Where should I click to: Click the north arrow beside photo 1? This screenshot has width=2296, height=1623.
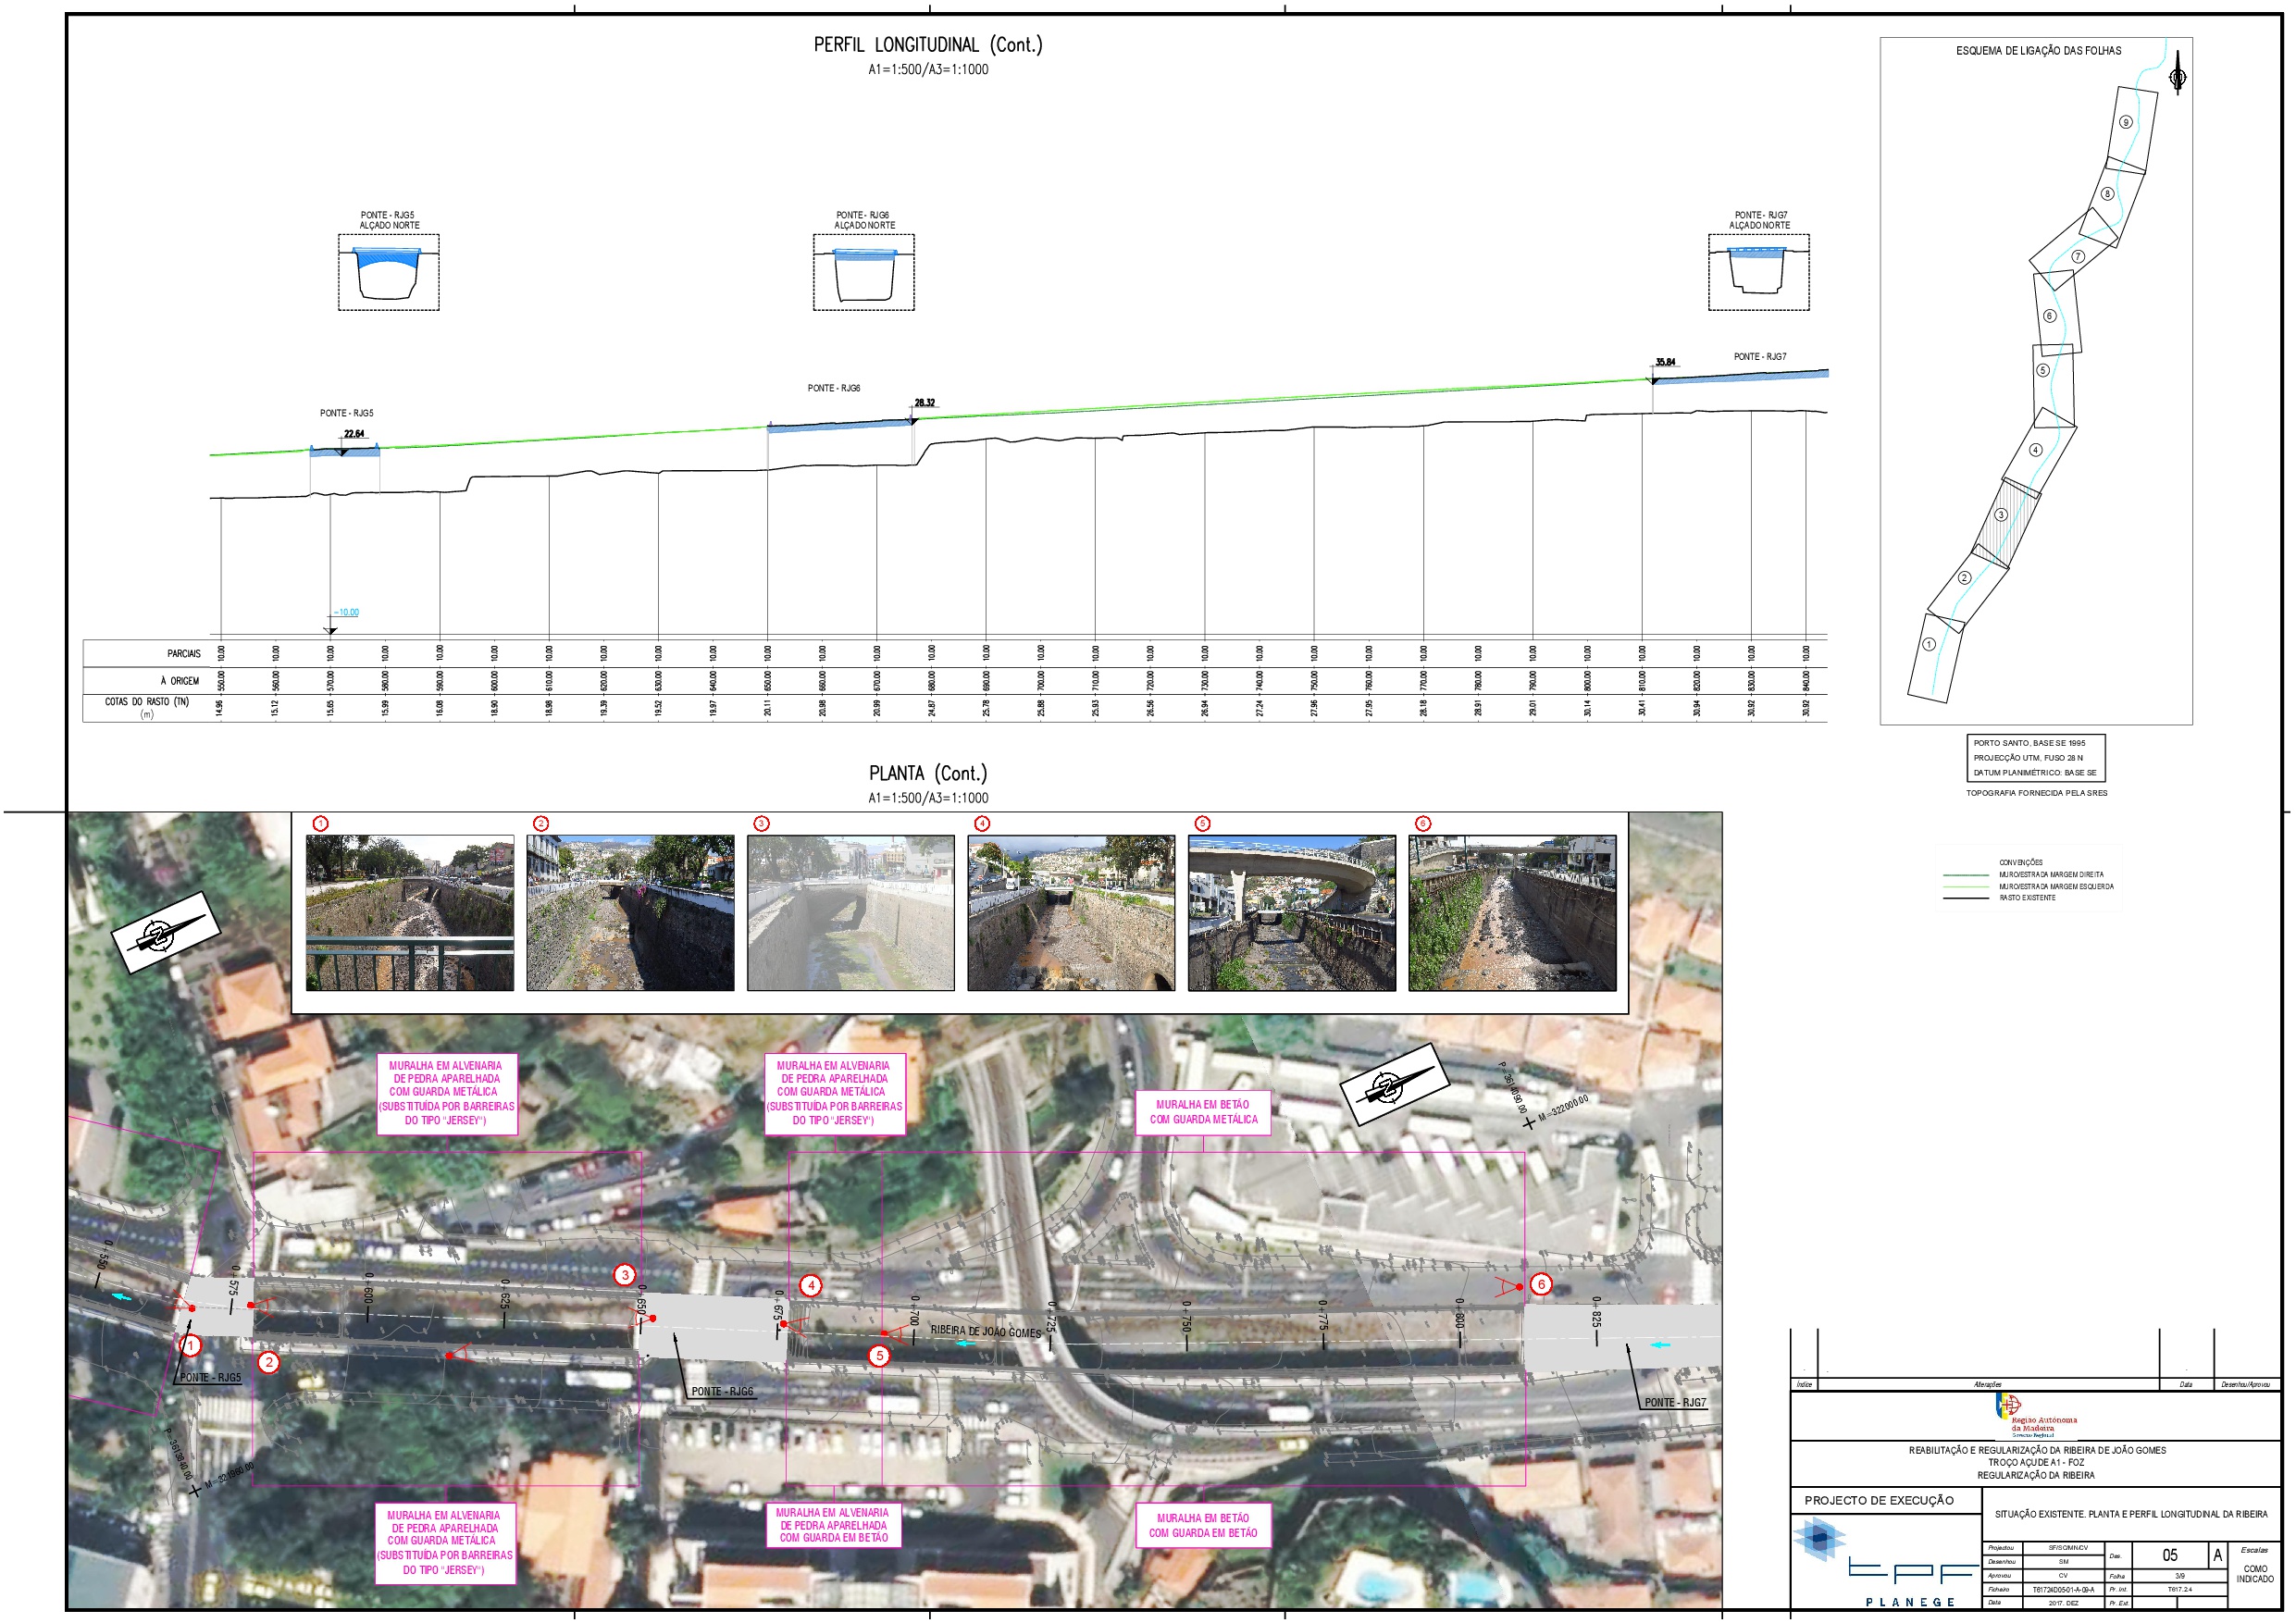pos(164,932)
